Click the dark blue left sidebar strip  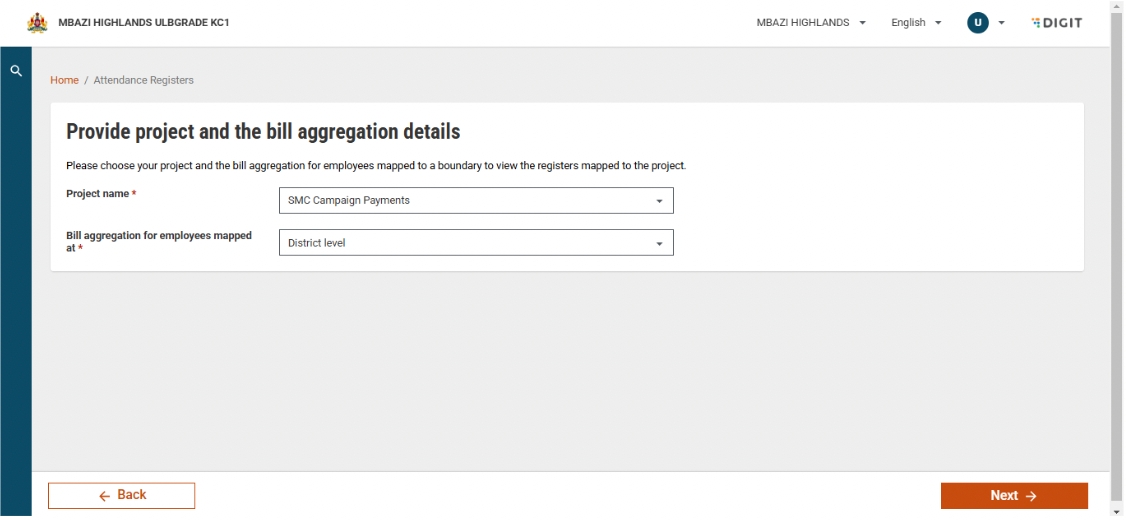15,300
